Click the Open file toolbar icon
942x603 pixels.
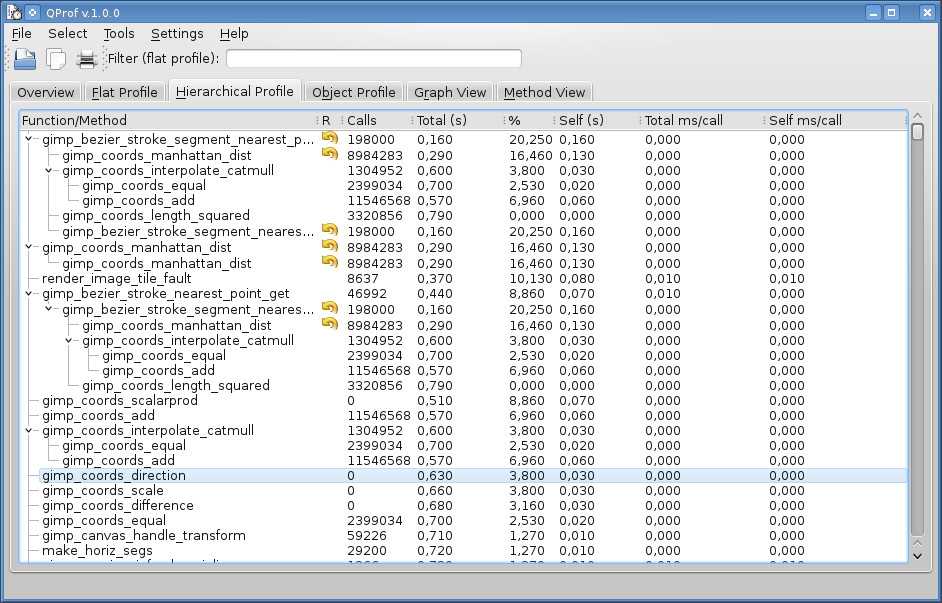(25, 59)
